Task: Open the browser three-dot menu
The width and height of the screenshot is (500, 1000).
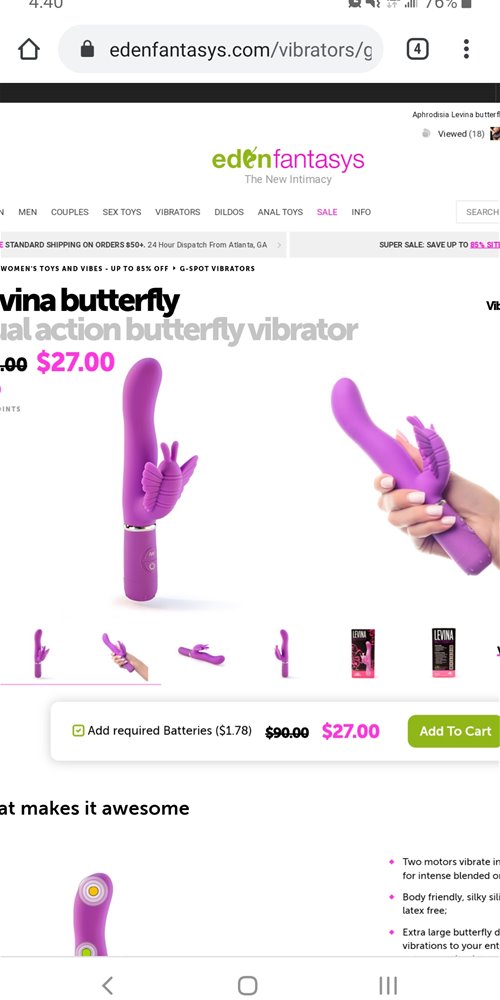Action: (466, 49)
